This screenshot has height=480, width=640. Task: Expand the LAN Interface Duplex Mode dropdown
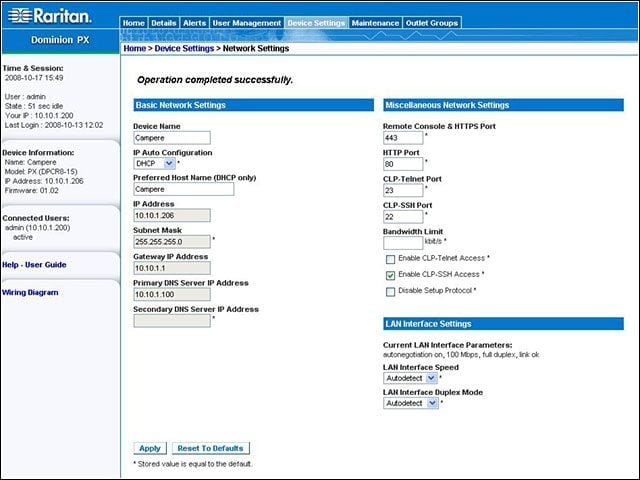point(411,403)
